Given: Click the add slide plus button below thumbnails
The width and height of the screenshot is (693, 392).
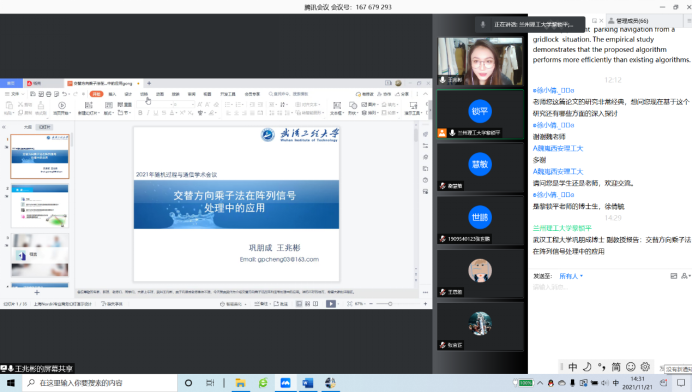Looking at the screenshot, I should coord(37,293).
